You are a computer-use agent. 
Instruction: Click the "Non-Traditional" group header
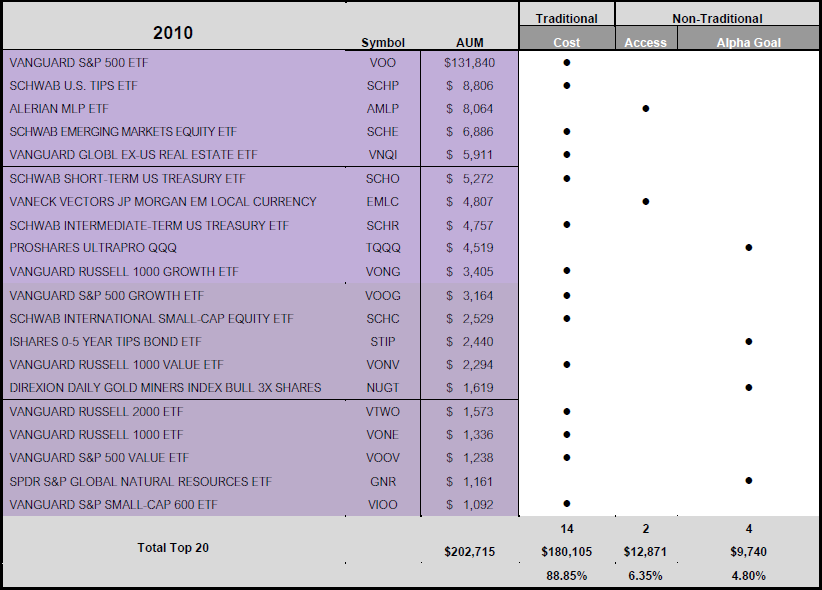pos(717,19)
